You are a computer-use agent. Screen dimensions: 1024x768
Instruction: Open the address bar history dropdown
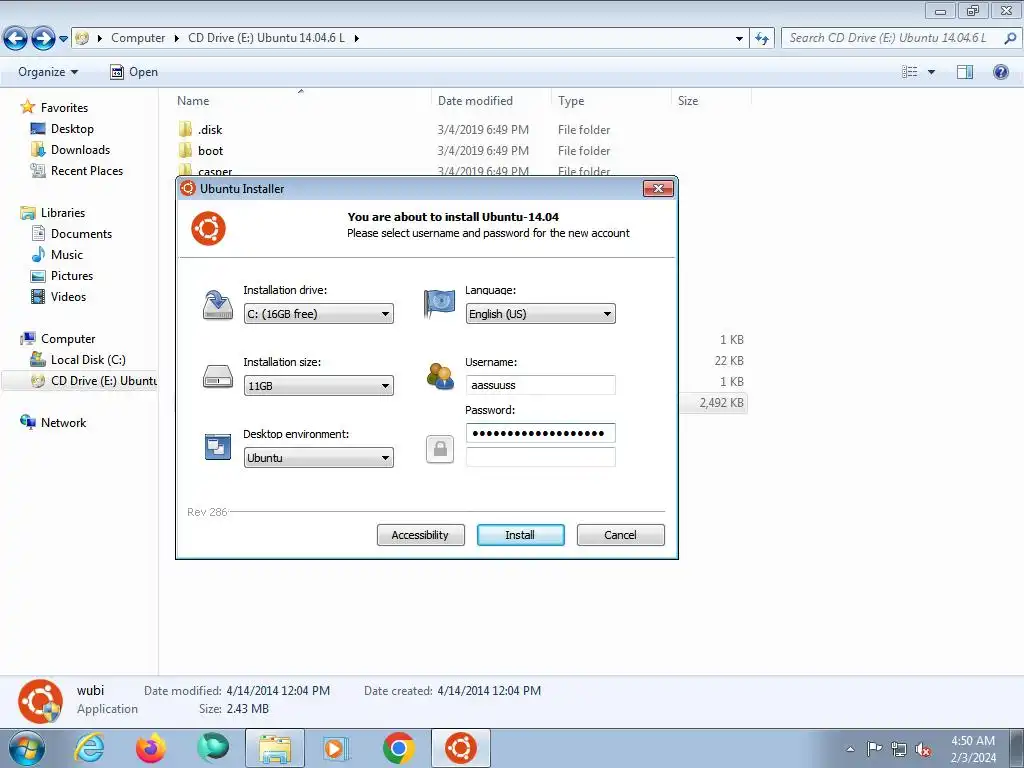[739, 39]
